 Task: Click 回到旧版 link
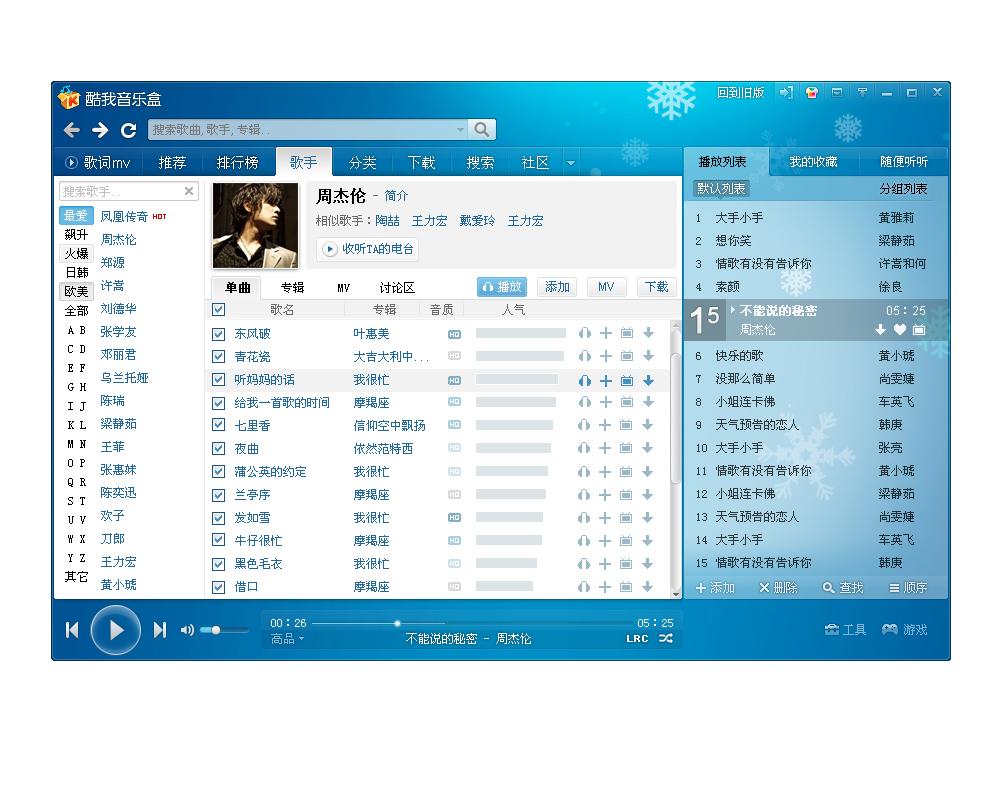[740, 93]
